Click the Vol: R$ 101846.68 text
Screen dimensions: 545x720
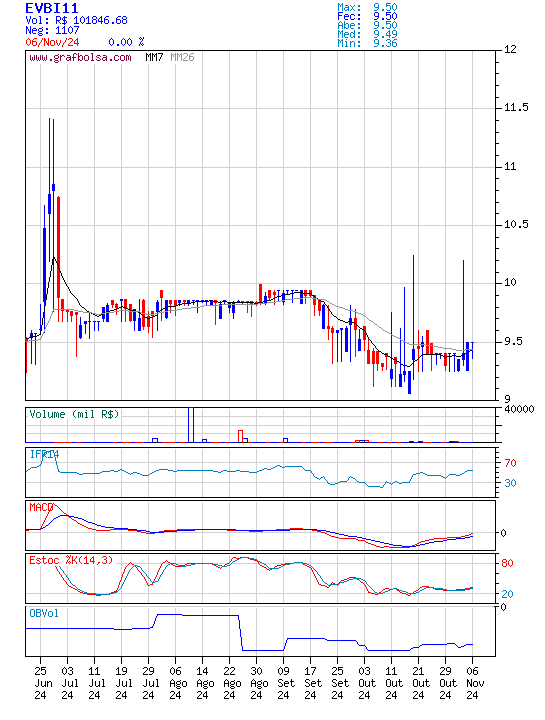click(x=76, y=21)
